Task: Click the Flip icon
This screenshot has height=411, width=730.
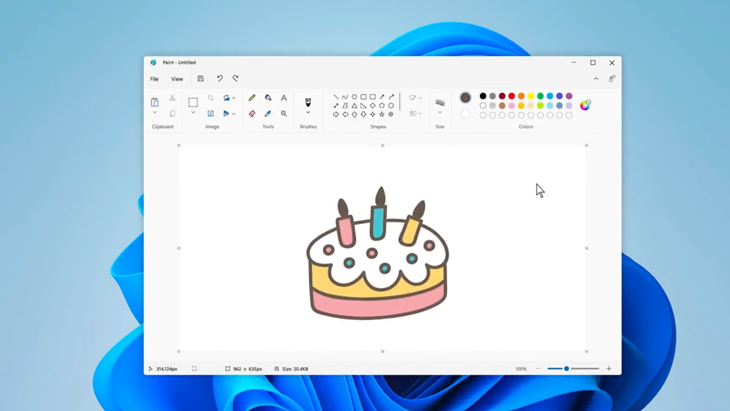Action: pyautogui.click(x=226, y=114)
